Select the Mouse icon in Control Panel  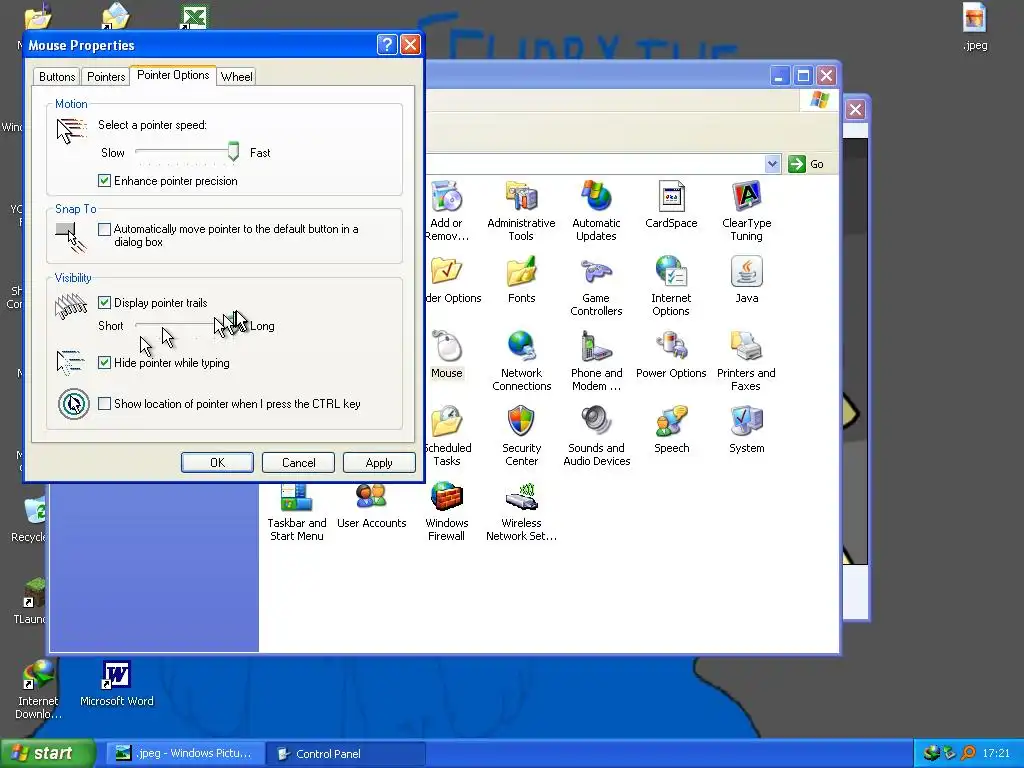tap(447, 355)
